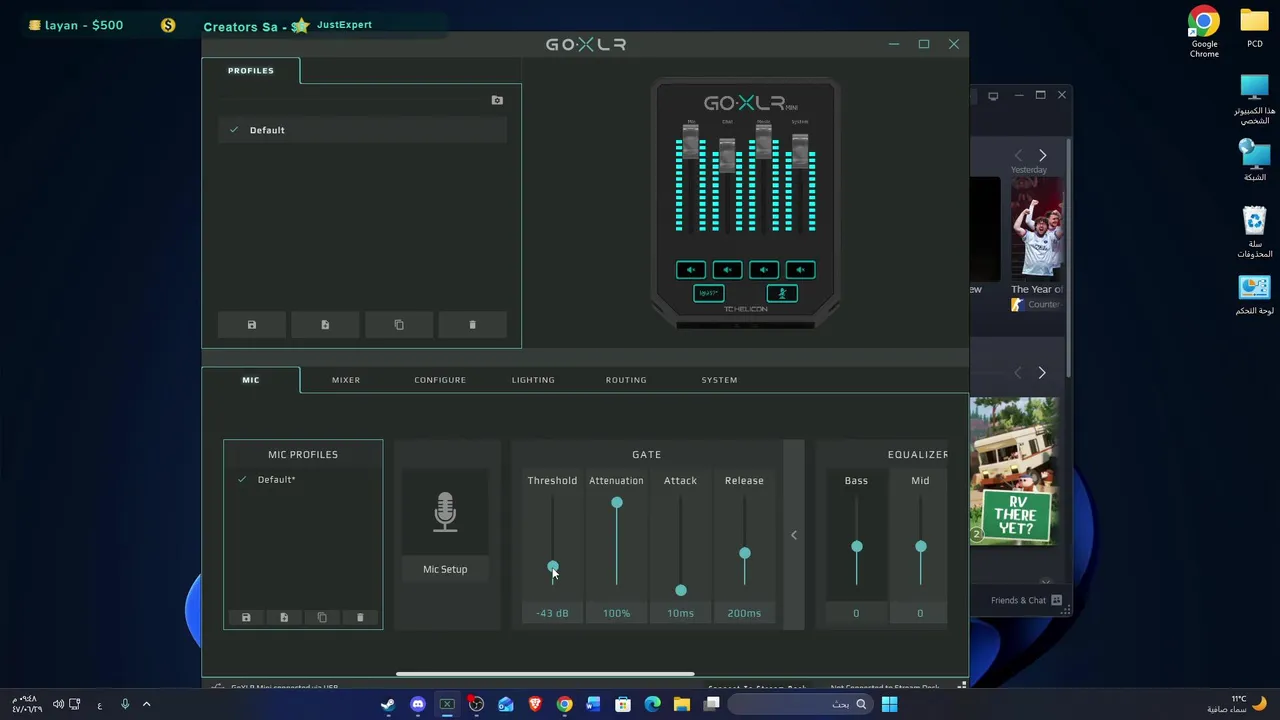
Task: Click the -43 dB Threshold value
Action: [x=552, y=613]
